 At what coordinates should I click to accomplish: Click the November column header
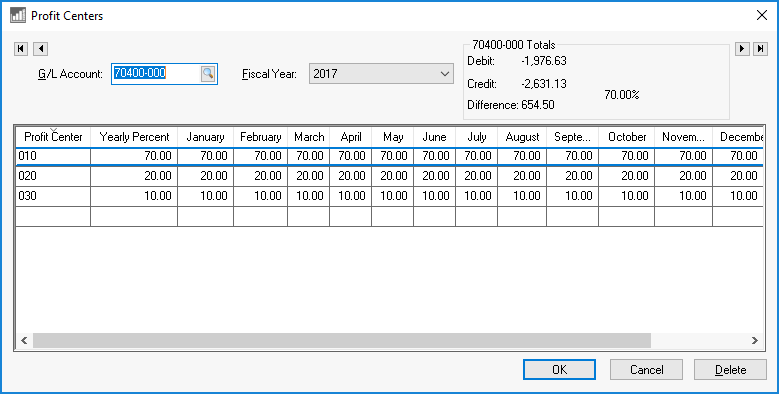tap(684, 137)
